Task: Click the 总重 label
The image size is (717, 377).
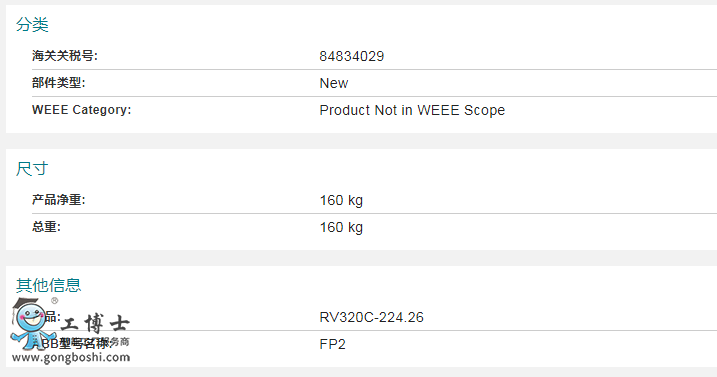Action: (x=46, y=227)
